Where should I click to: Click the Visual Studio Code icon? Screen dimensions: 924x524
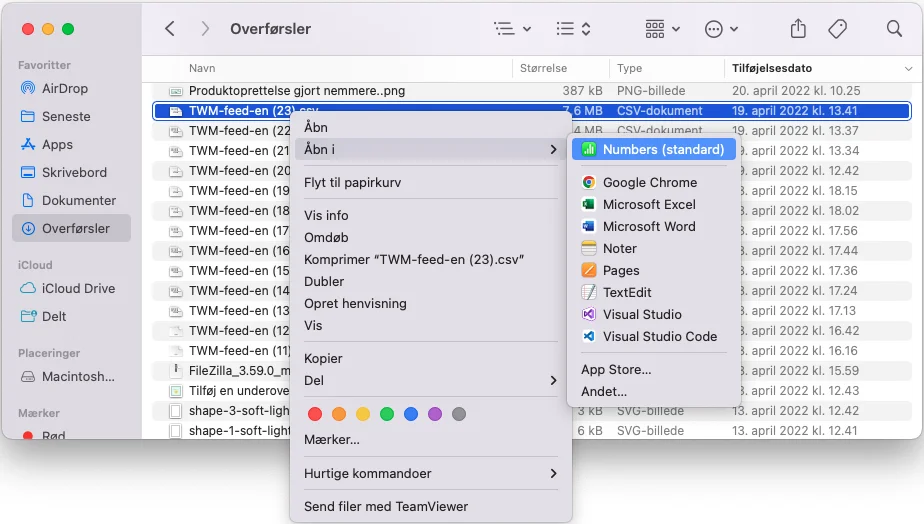pyautogui.click(x=589, y=336)
